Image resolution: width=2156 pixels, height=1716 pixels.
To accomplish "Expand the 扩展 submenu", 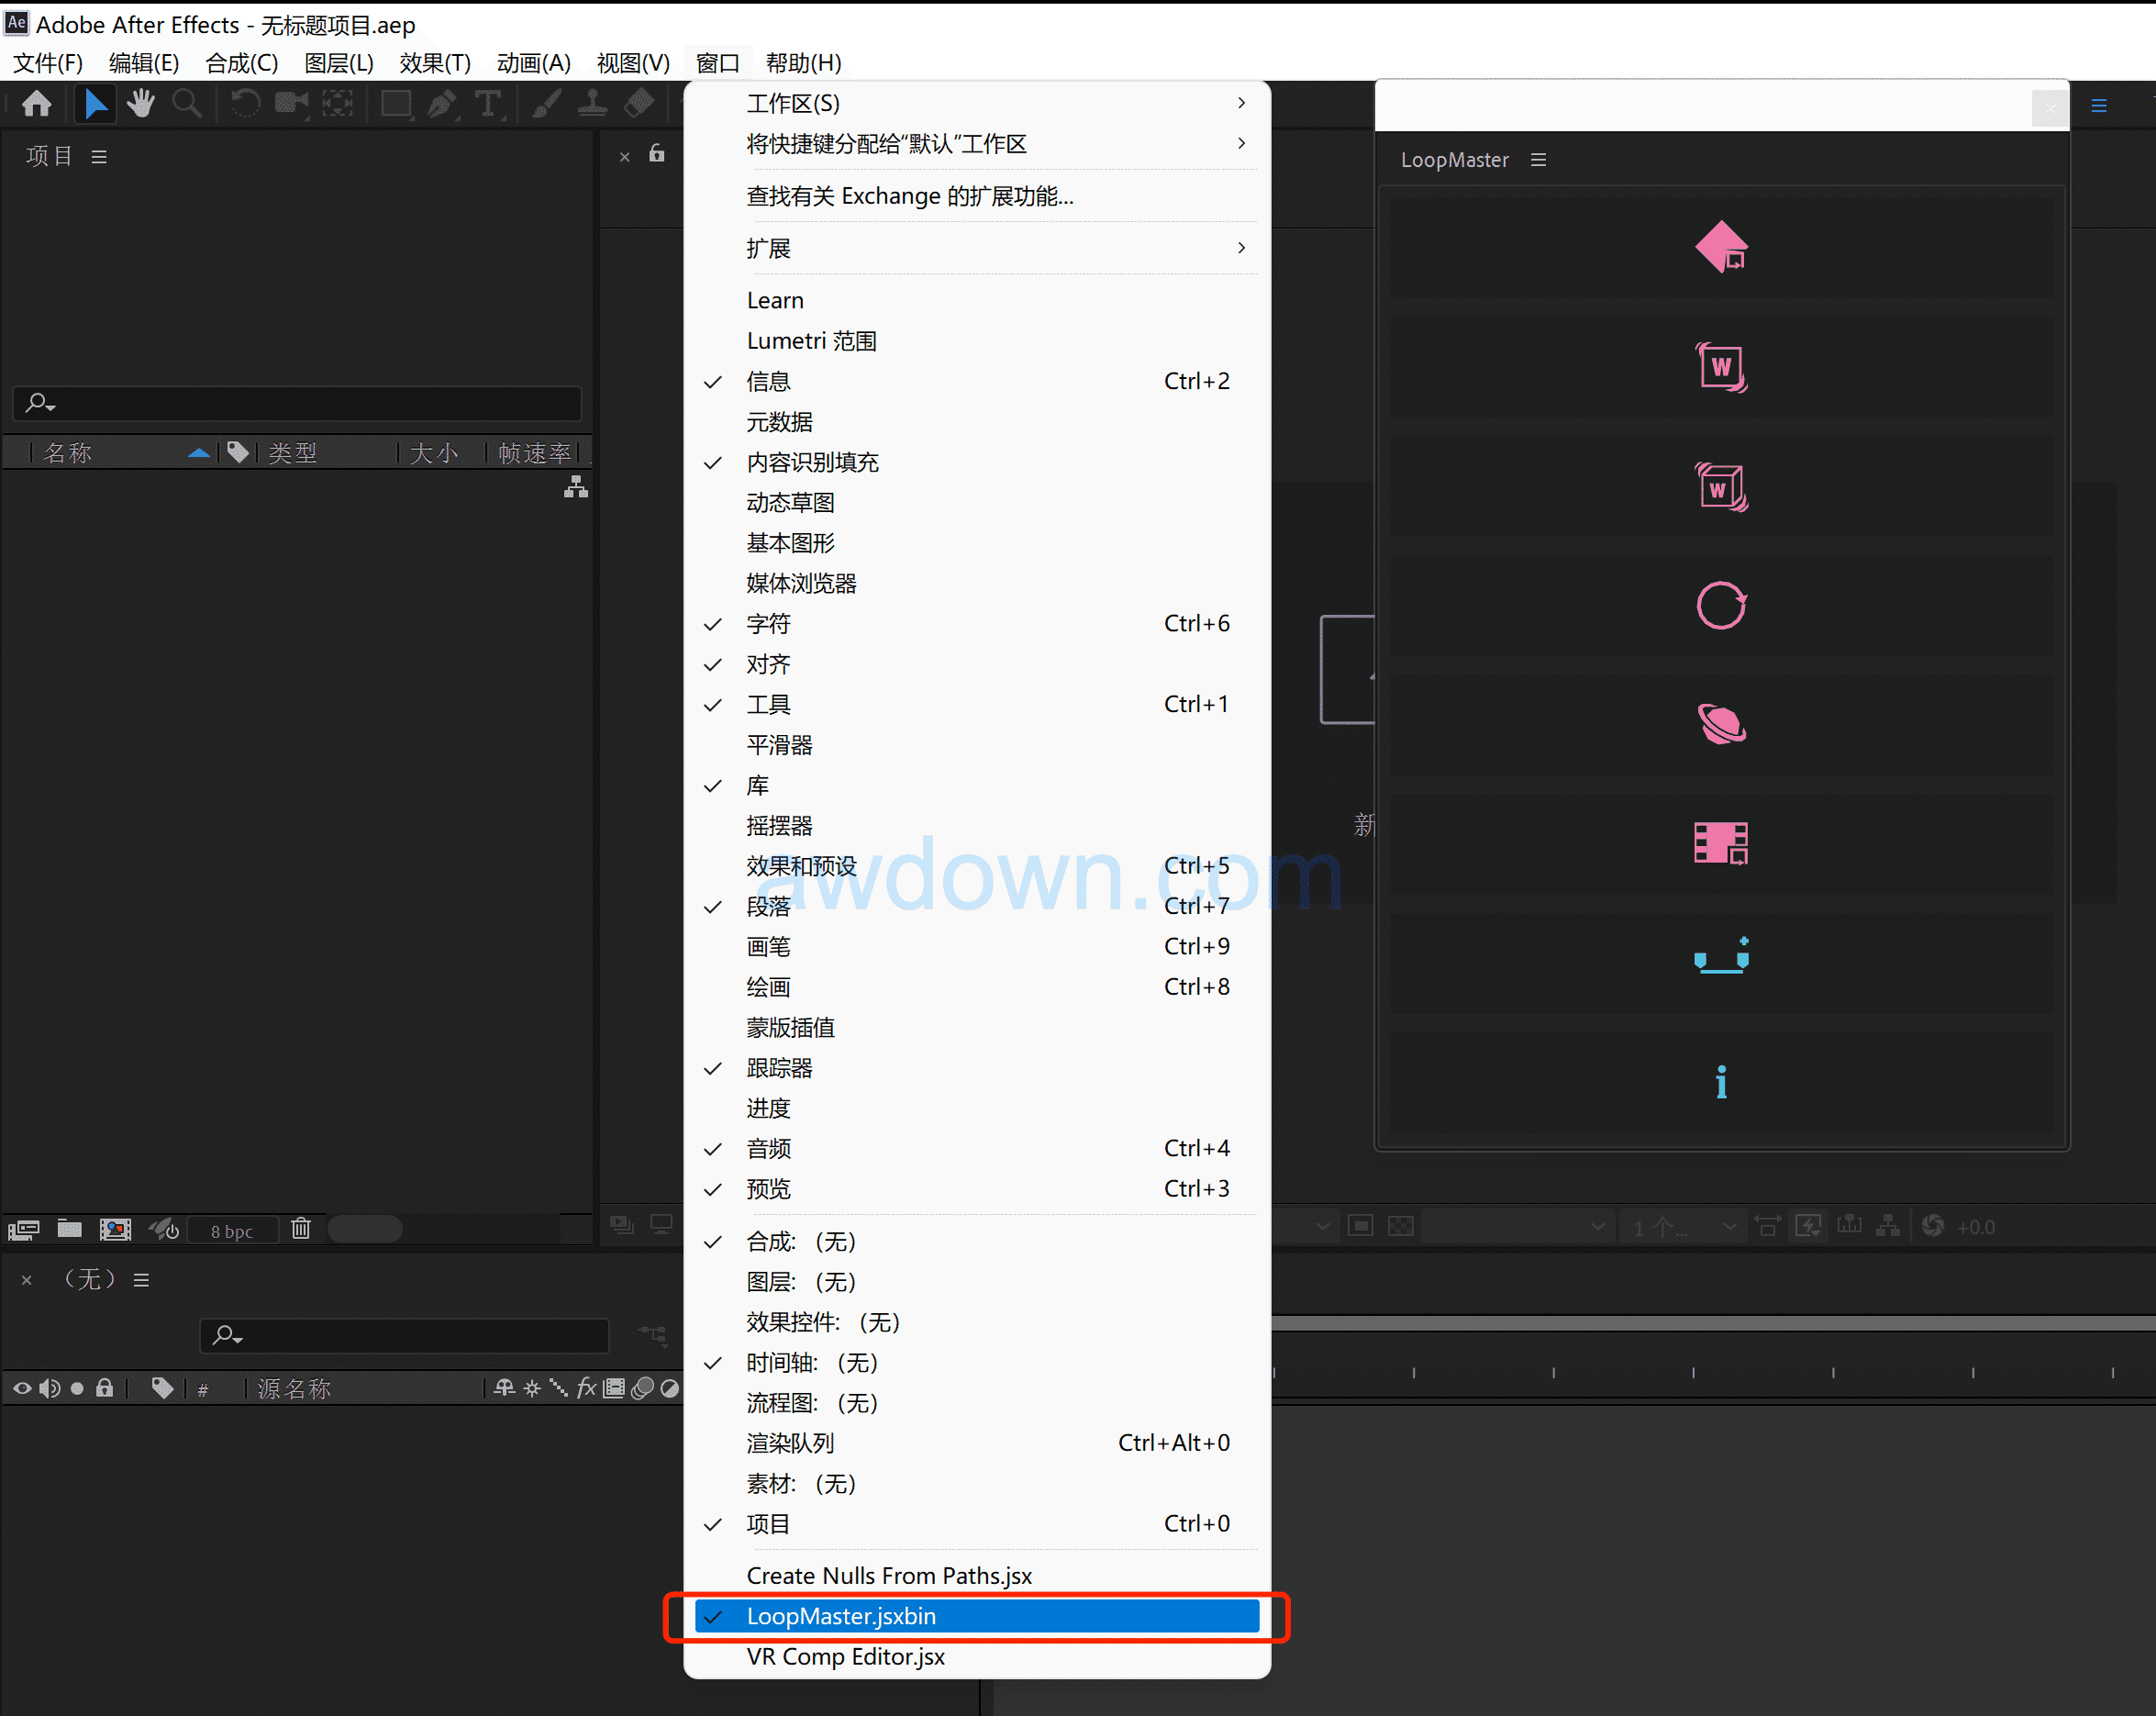I will tap(768, 248).
